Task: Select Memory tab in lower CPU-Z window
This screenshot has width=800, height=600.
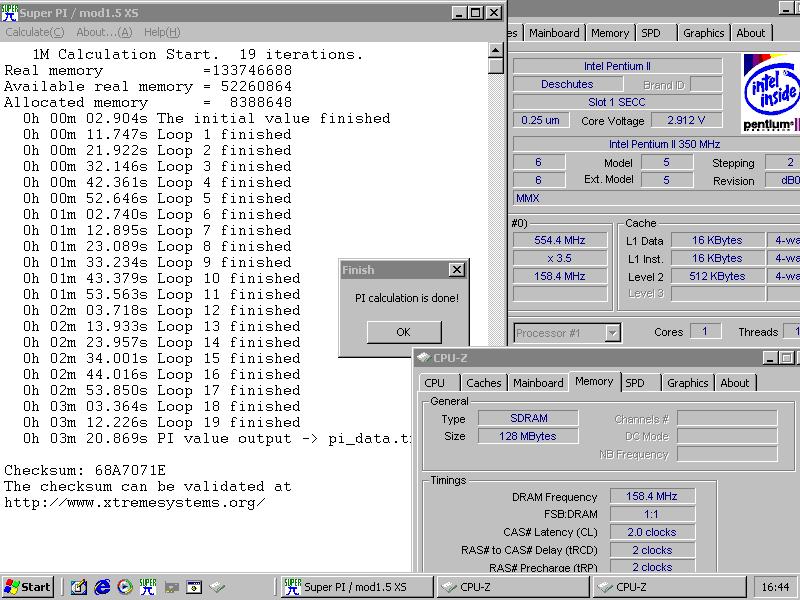Action: (594, 381)
